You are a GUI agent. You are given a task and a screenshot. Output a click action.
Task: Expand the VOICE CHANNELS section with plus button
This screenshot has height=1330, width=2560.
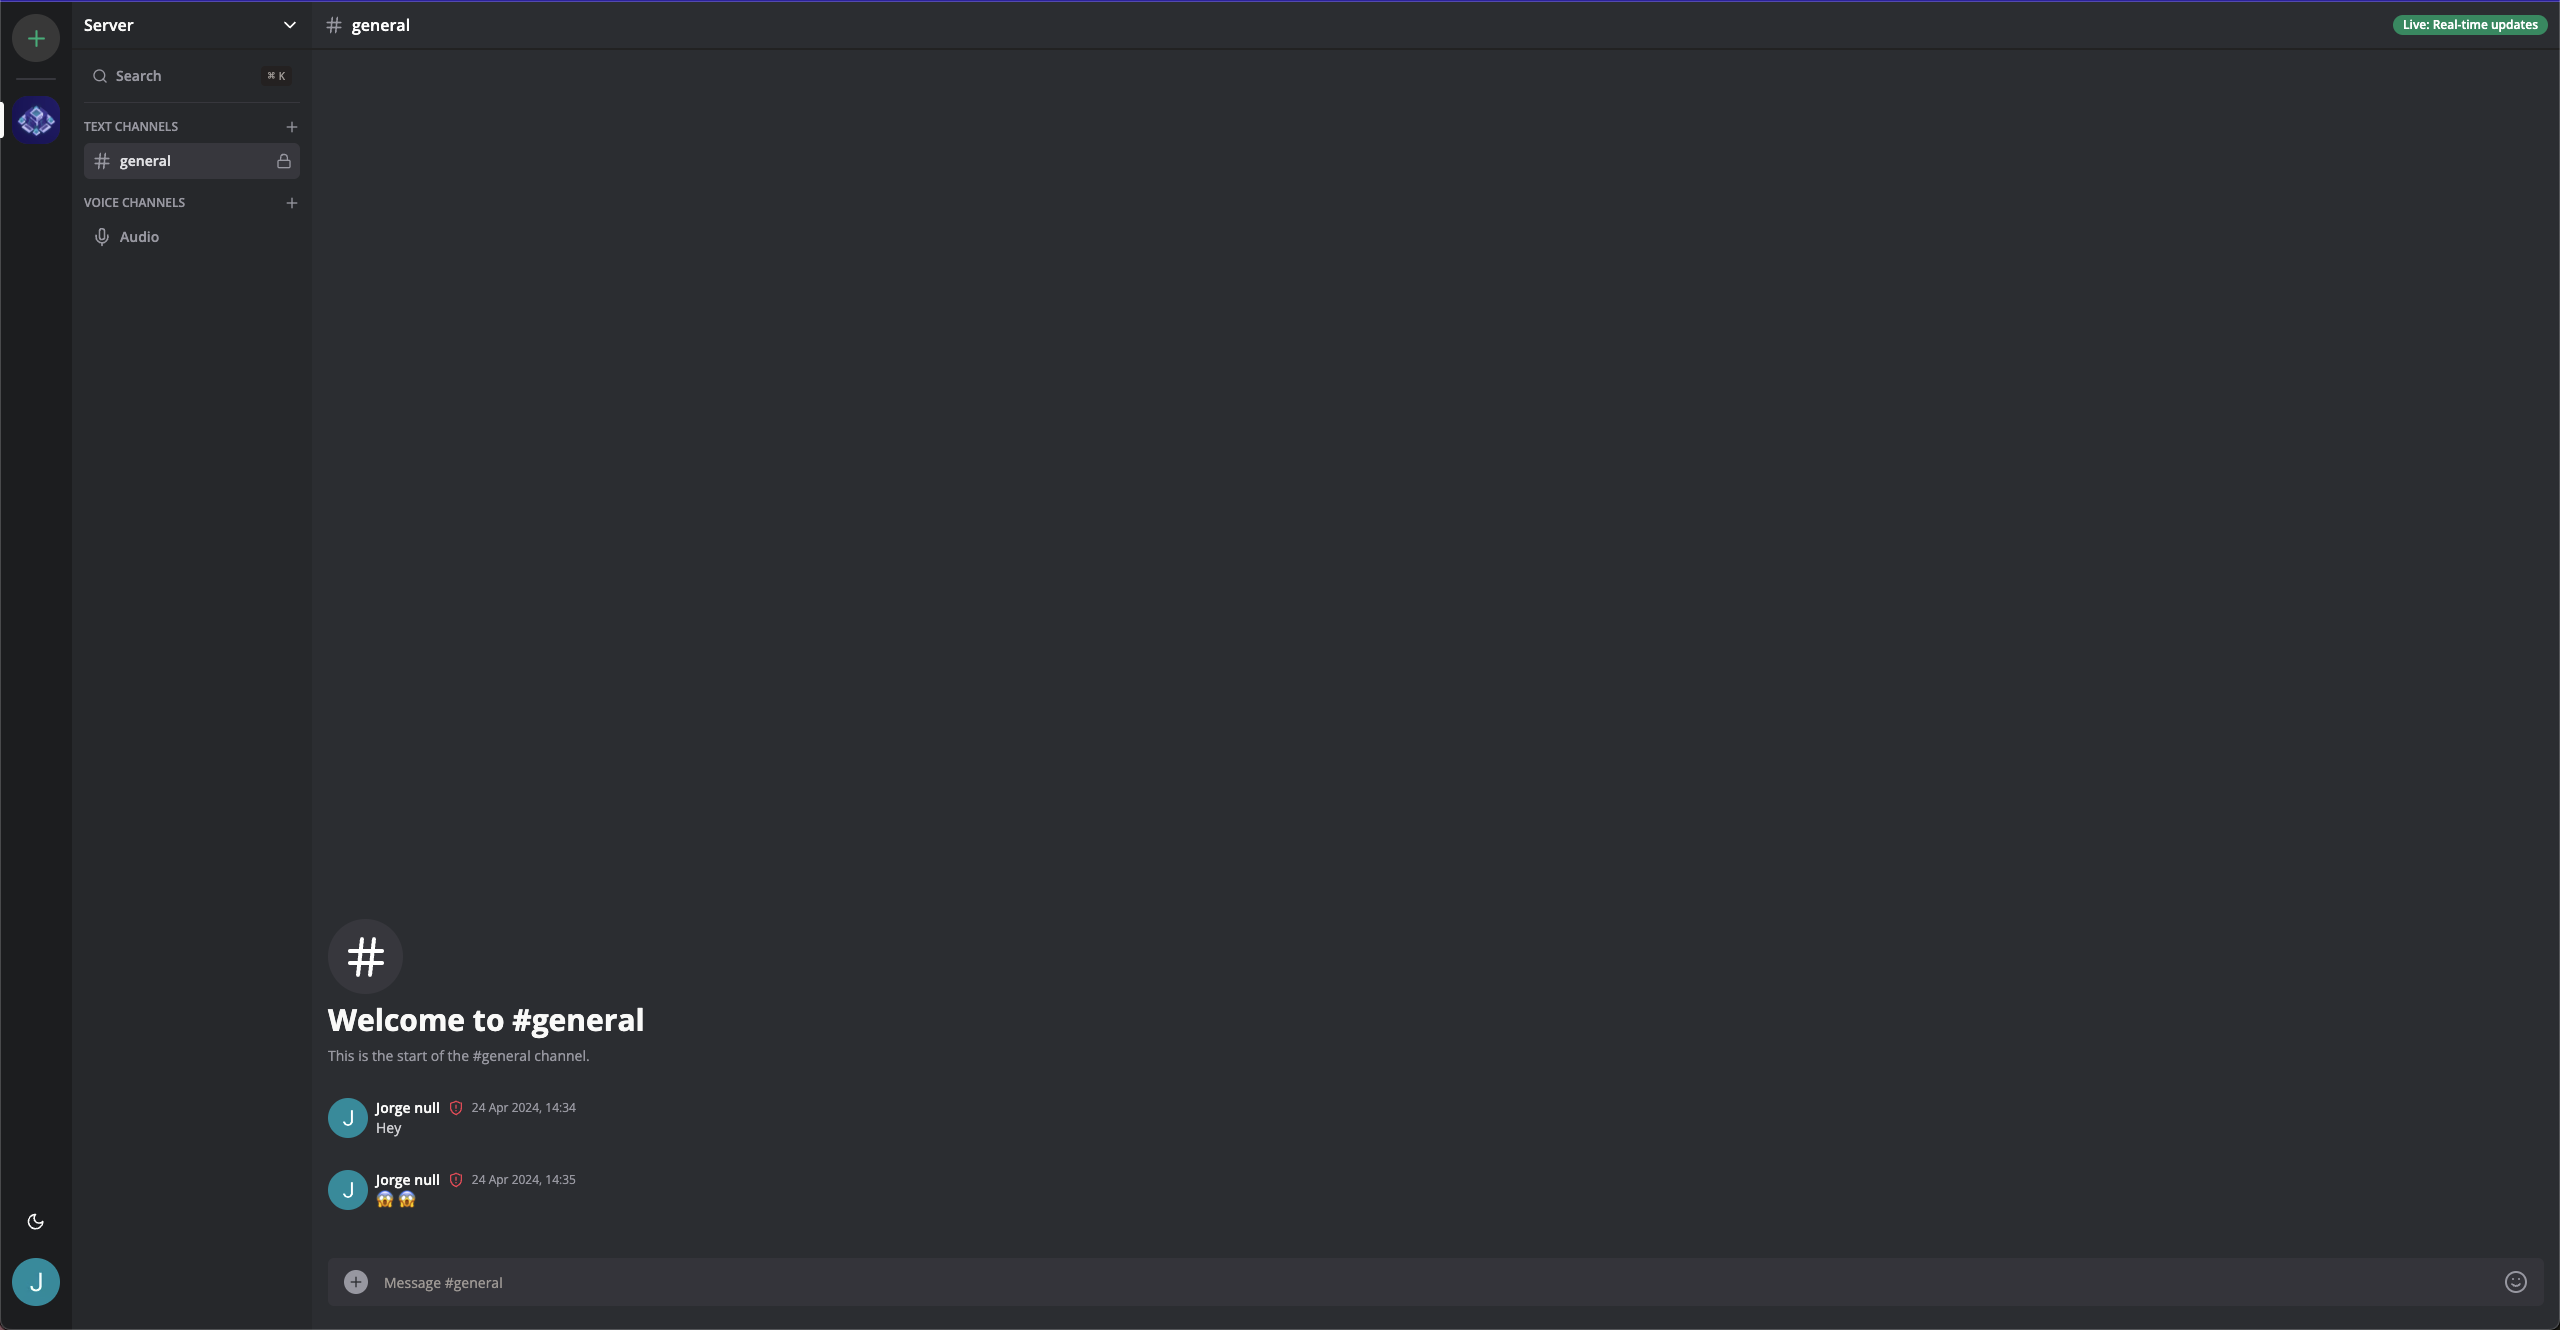coord(291,203)
